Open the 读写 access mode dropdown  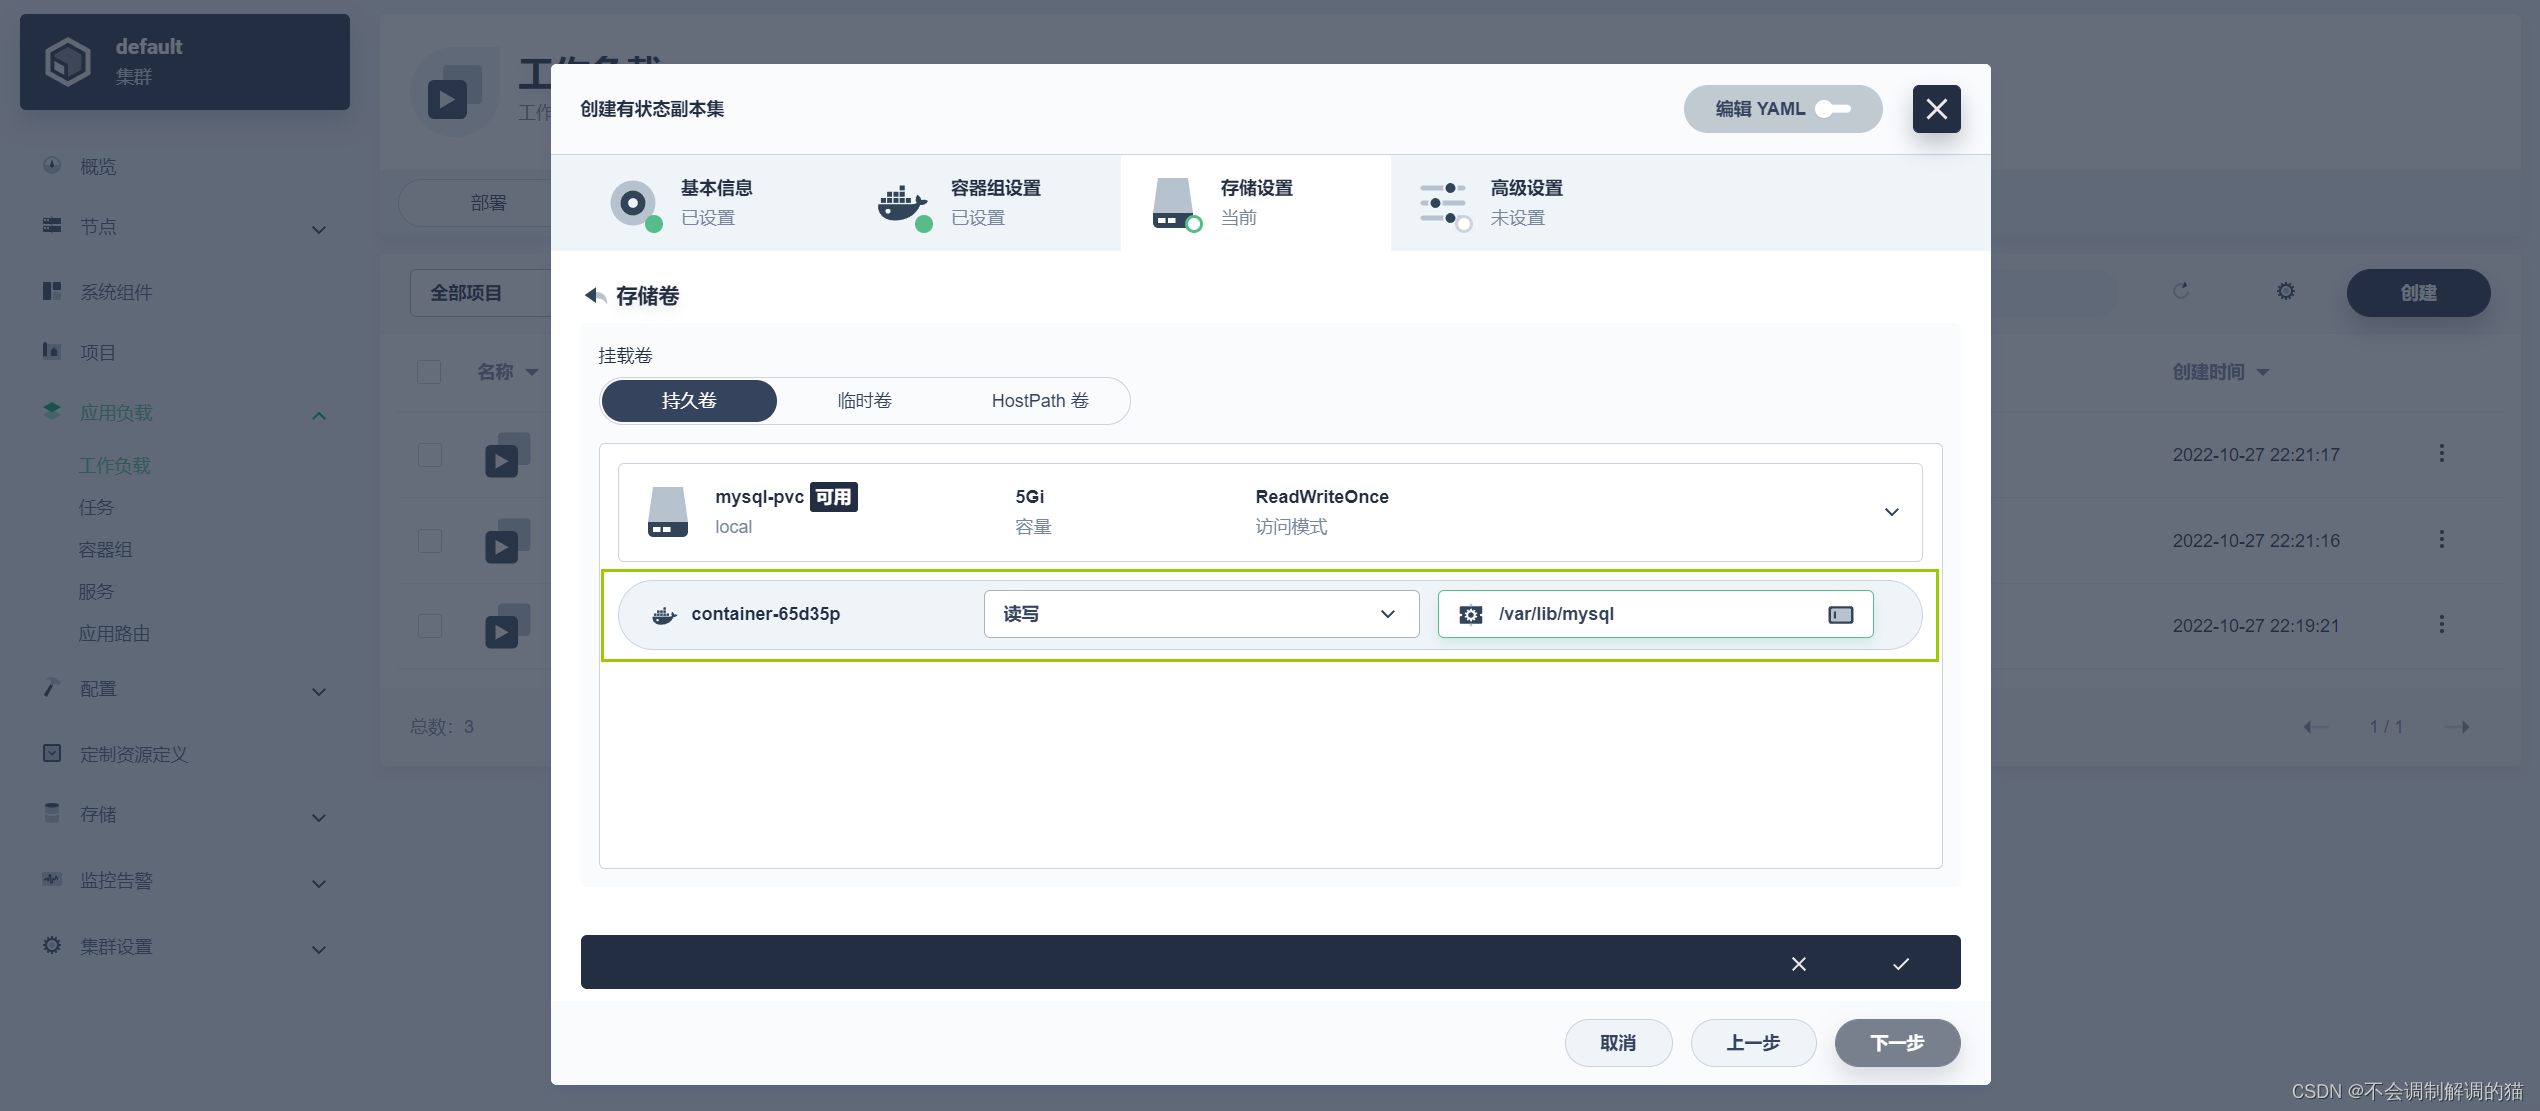coord(1200,614)
